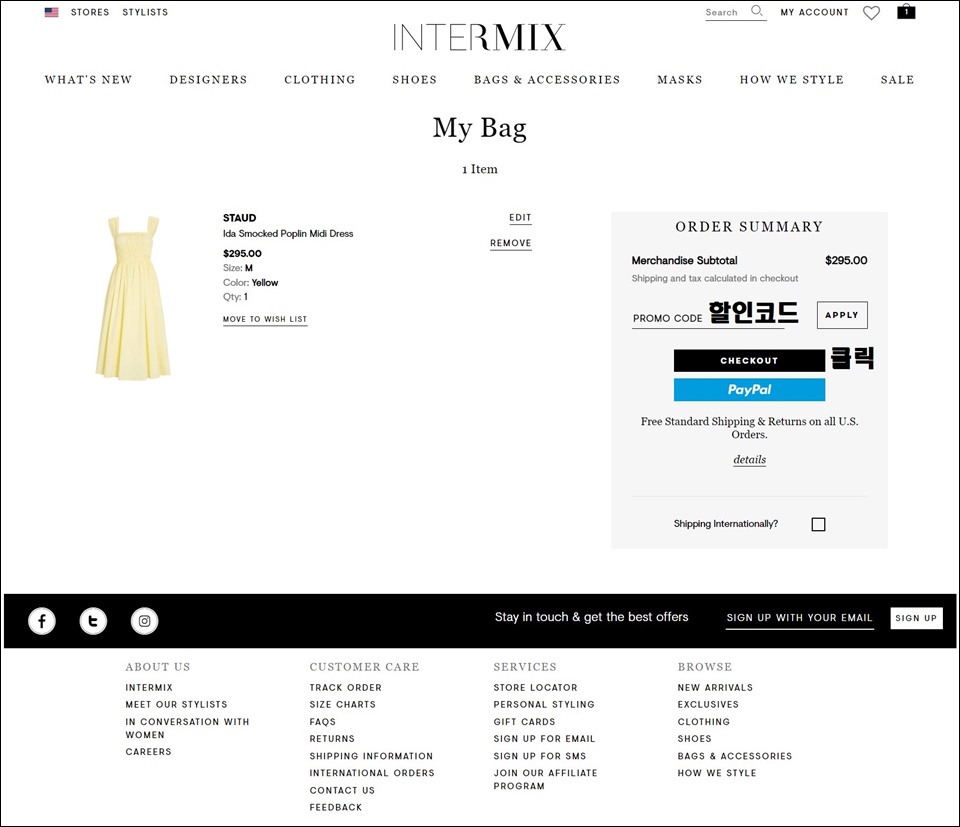Screen dimensions: 960x827
Task: Open Contact Us link
Action: [342, 791]
